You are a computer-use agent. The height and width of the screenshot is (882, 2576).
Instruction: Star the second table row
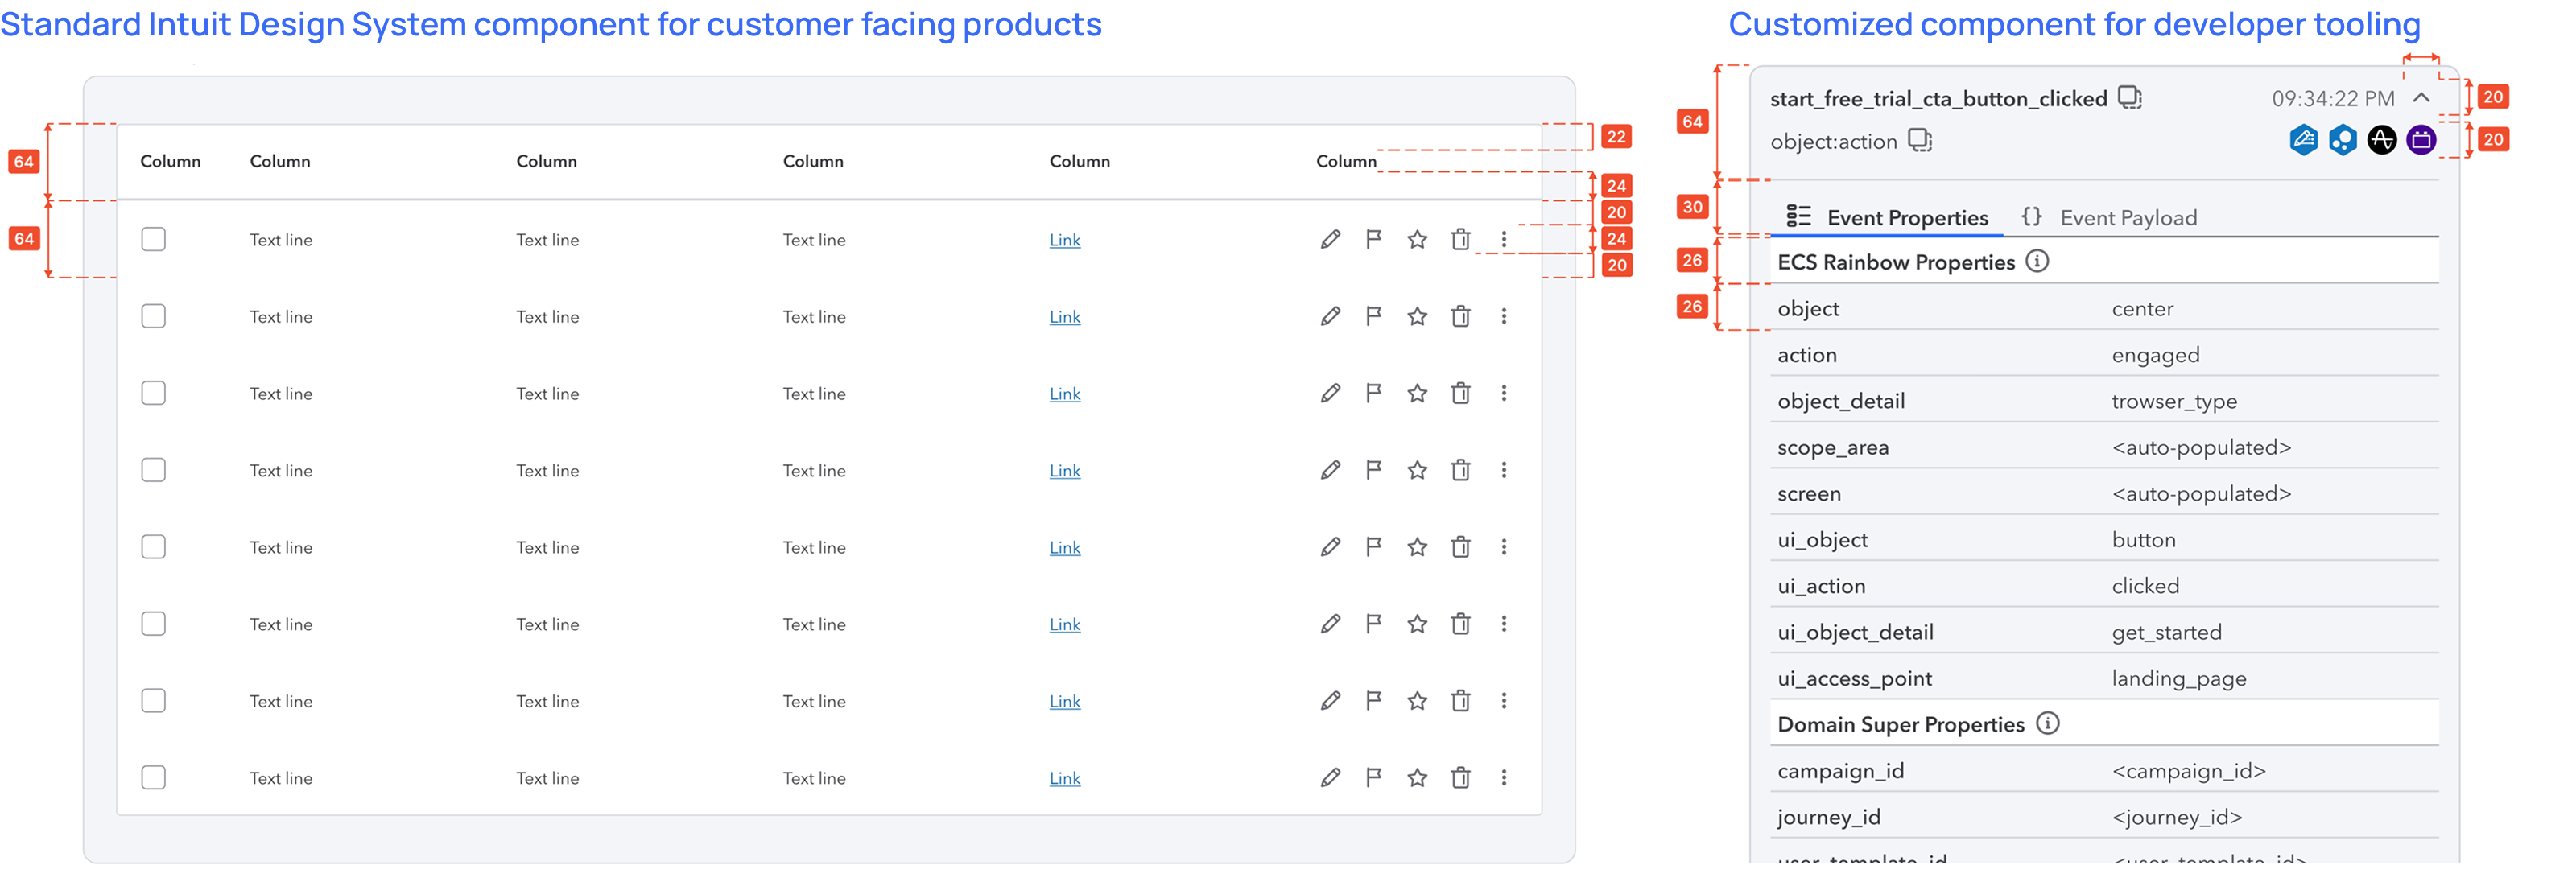pos(1417,316)
